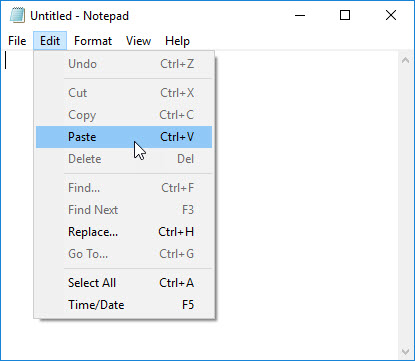Open the View menu
This screenshot has width=415, height=361.
pos(138,41)
